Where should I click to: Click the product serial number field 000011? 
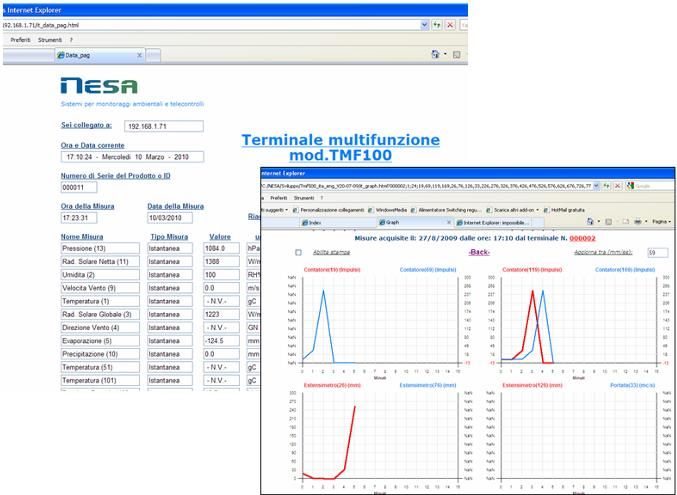[x=79, y=187]
